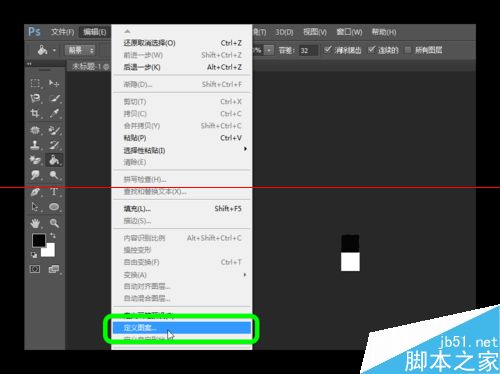Choose 粘贴(P) paste
Screen dimensions: 500x374
[183, 138]
